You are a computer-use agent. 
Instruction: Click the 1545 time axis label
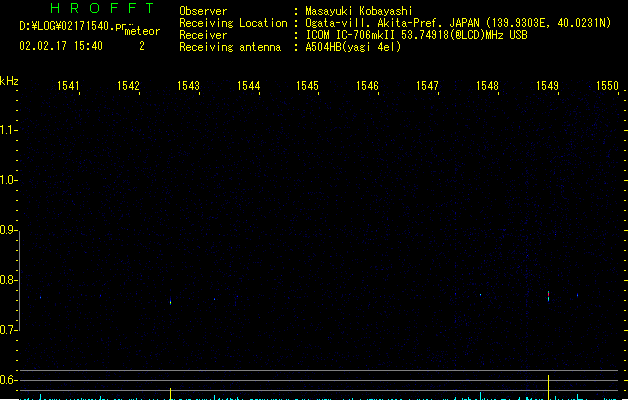click(307, 86)
